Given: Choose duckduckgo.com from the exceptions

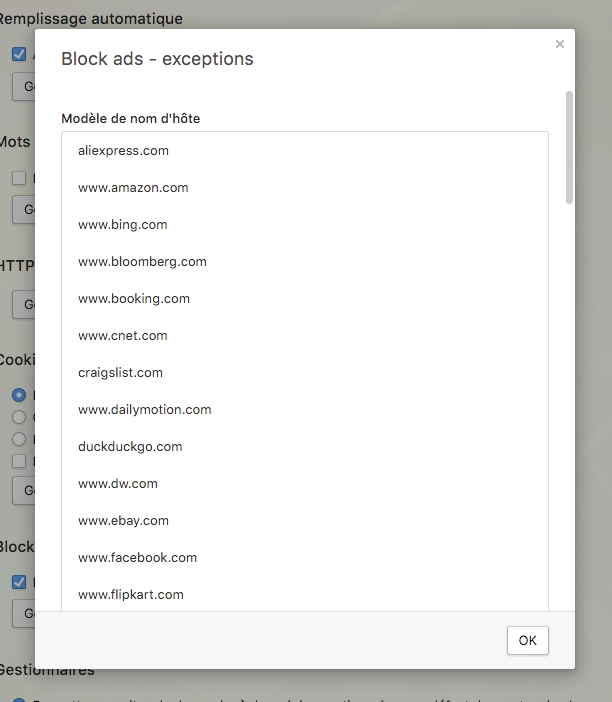Looking at the screenshot, I should [x=305, y=446].
